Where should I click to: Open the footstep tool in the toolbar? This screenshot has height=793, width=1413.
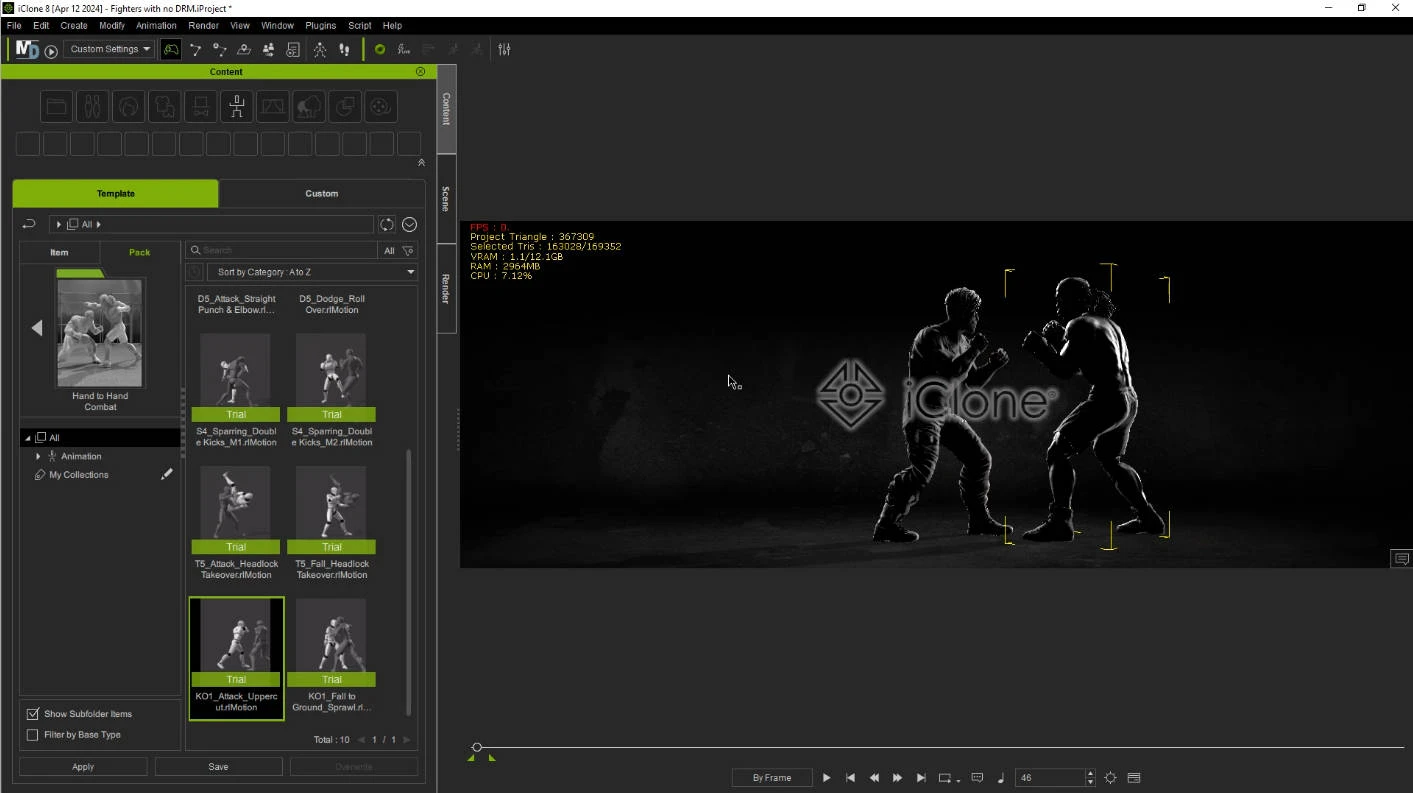click(x=344, y=49)
